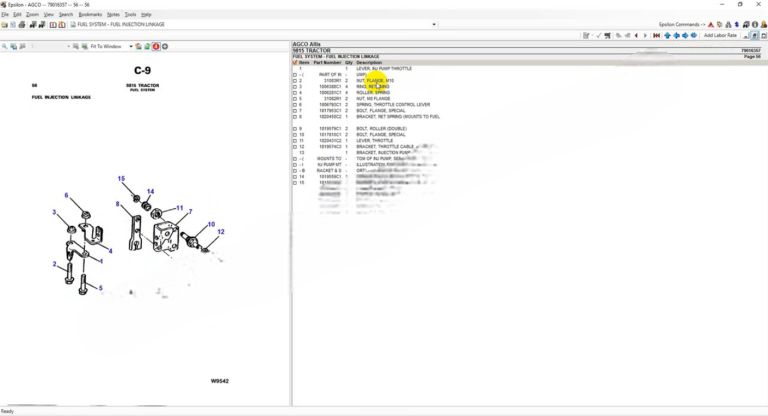768x416 pixels.
Task: Open the Tools menu
Action: tap(130, 15)
